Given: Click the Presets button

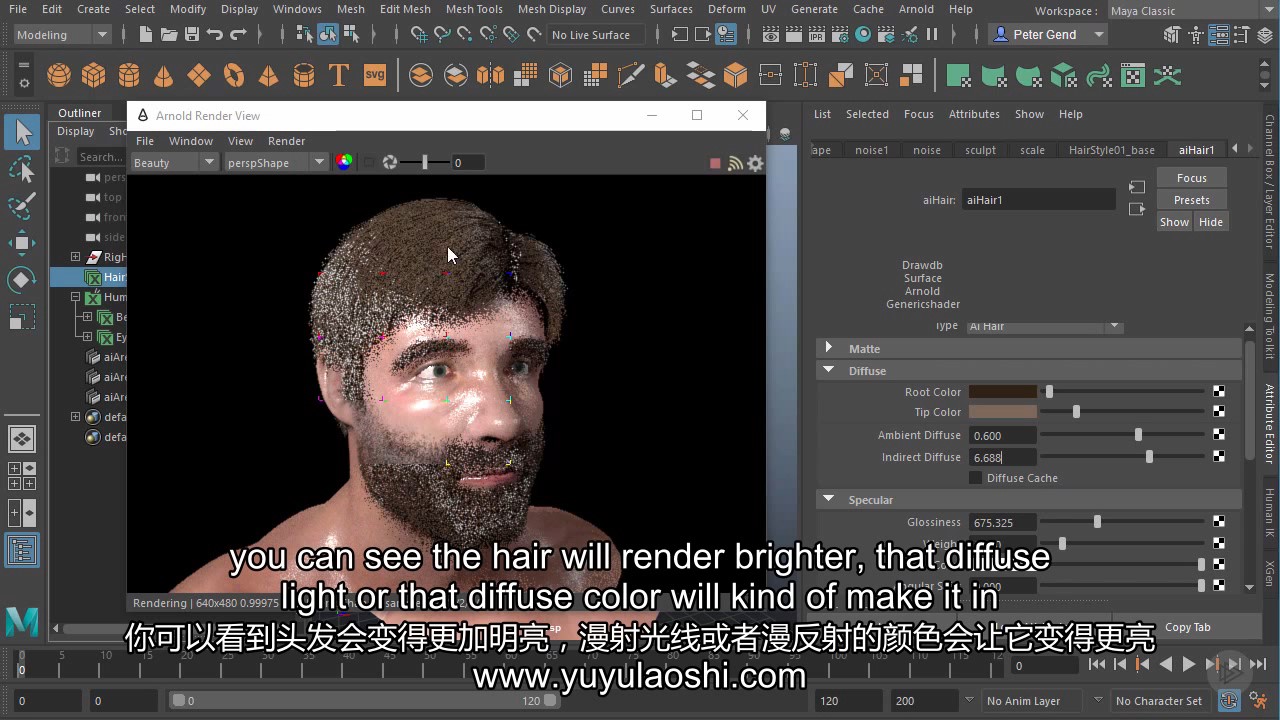Looking at the screenshot, I should pyautogui.click(x=1192, y=200).
